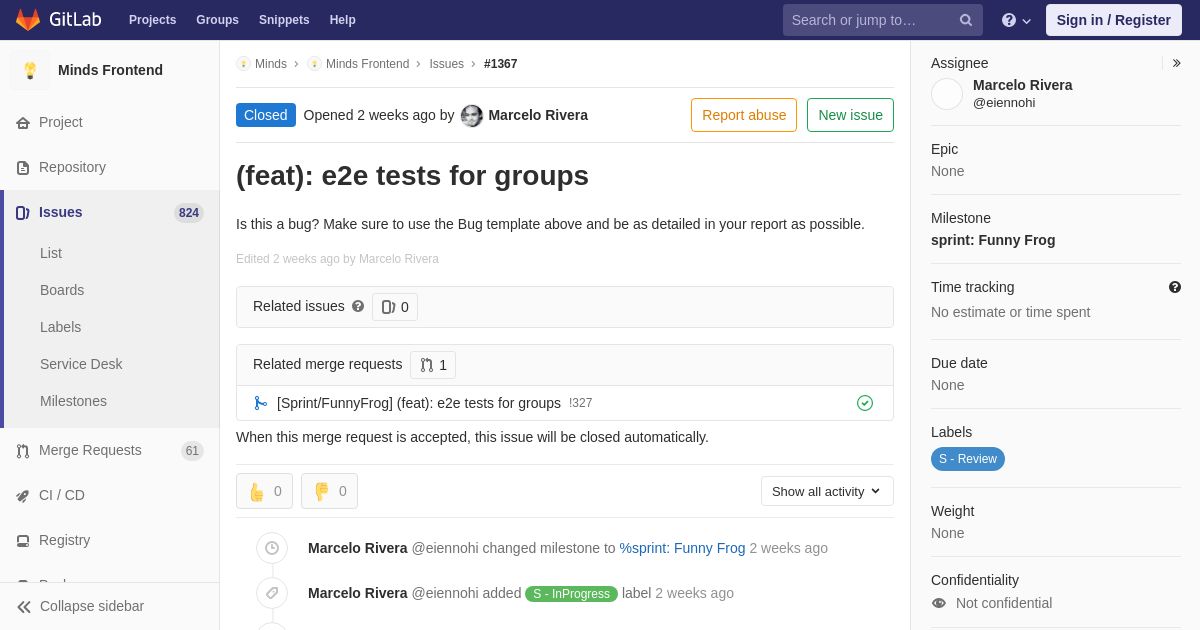Click Marcelo Rivera's author avatar
The image size is (1200, 630).
point(472,116)
